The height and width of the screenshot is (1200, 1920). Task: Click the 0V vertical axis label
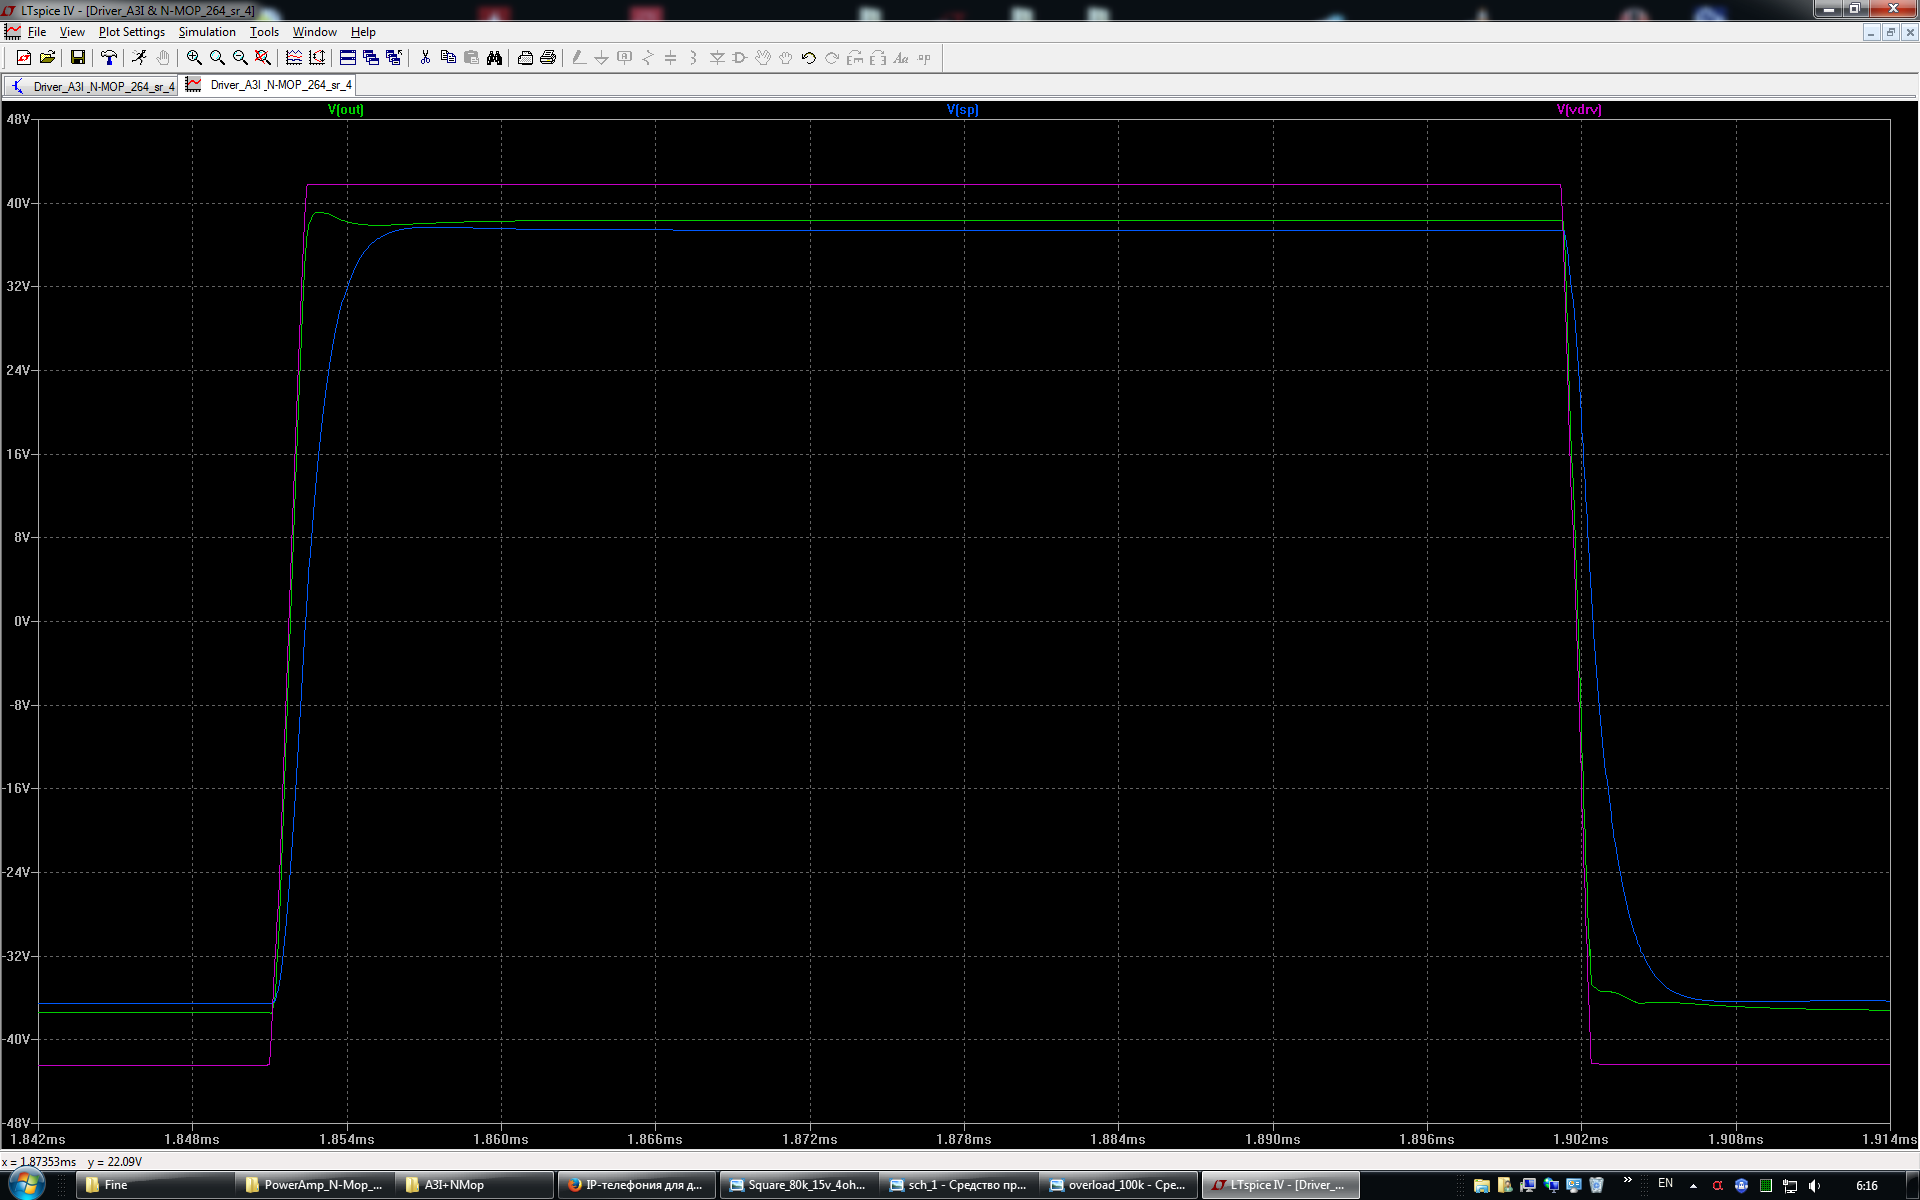point(22,621)
